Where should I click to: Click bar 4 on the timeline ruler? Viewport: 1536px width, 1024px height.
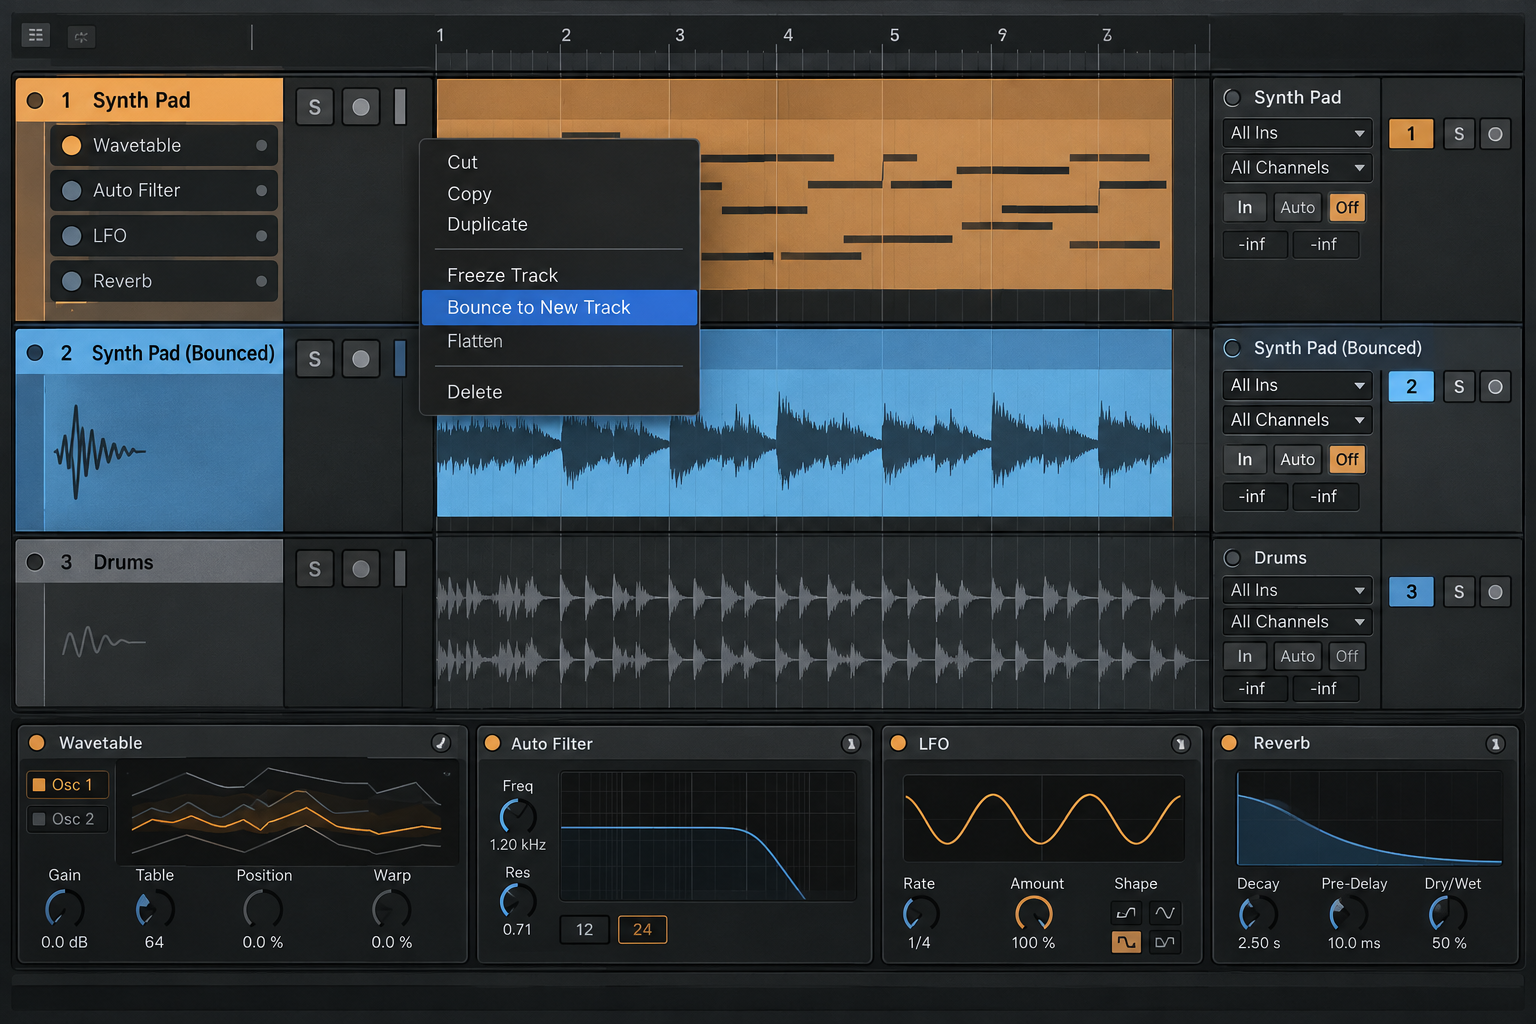[788, 35]
